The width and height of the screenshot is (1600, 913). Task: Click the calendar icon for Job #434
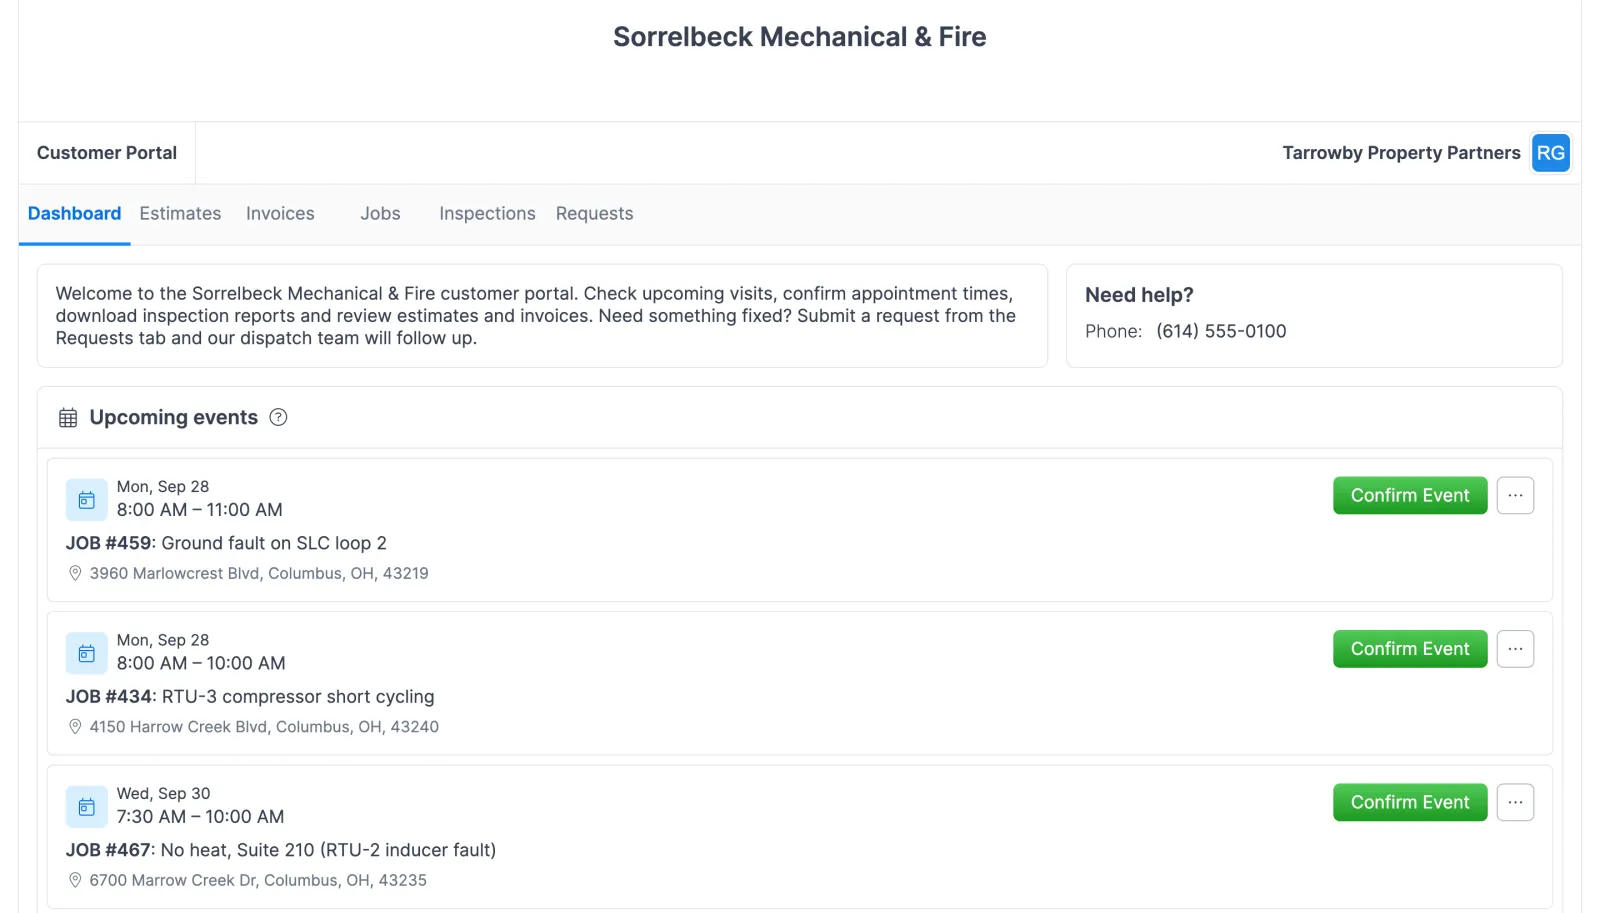87,653
